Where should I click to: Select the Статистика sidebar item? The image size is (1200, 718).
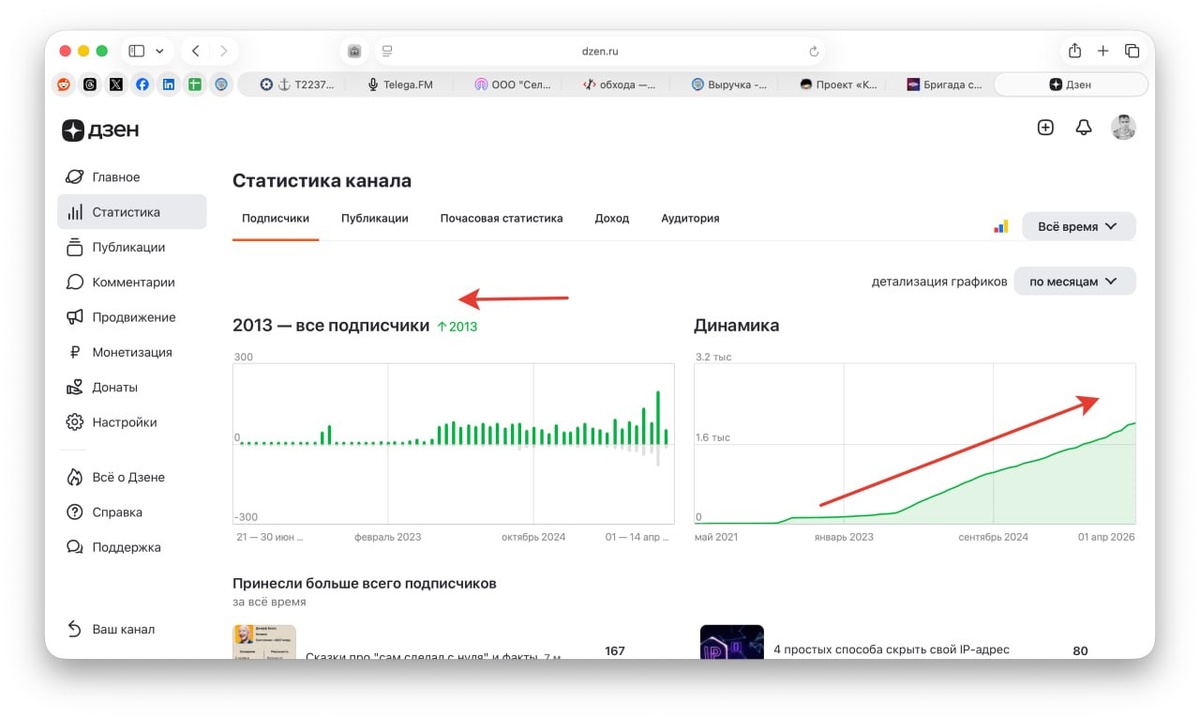pyautogui.click(x=132, y=212)
